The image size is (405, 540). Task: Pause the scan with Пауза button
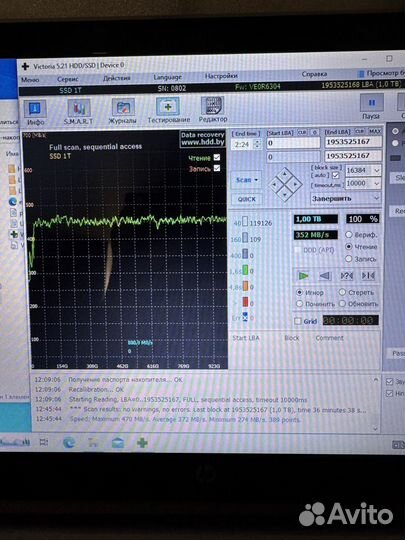coord(372,107)
